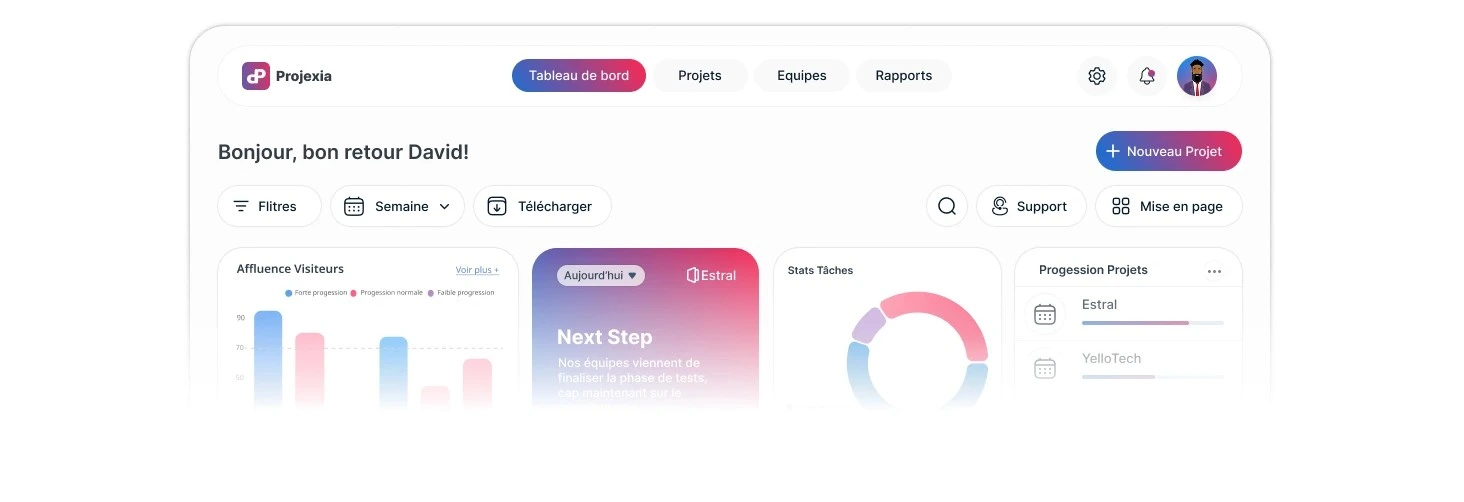Viewport: 1464px width, 502px height.
Task: Open the Support button
Action: click(x=1031, y=206)
